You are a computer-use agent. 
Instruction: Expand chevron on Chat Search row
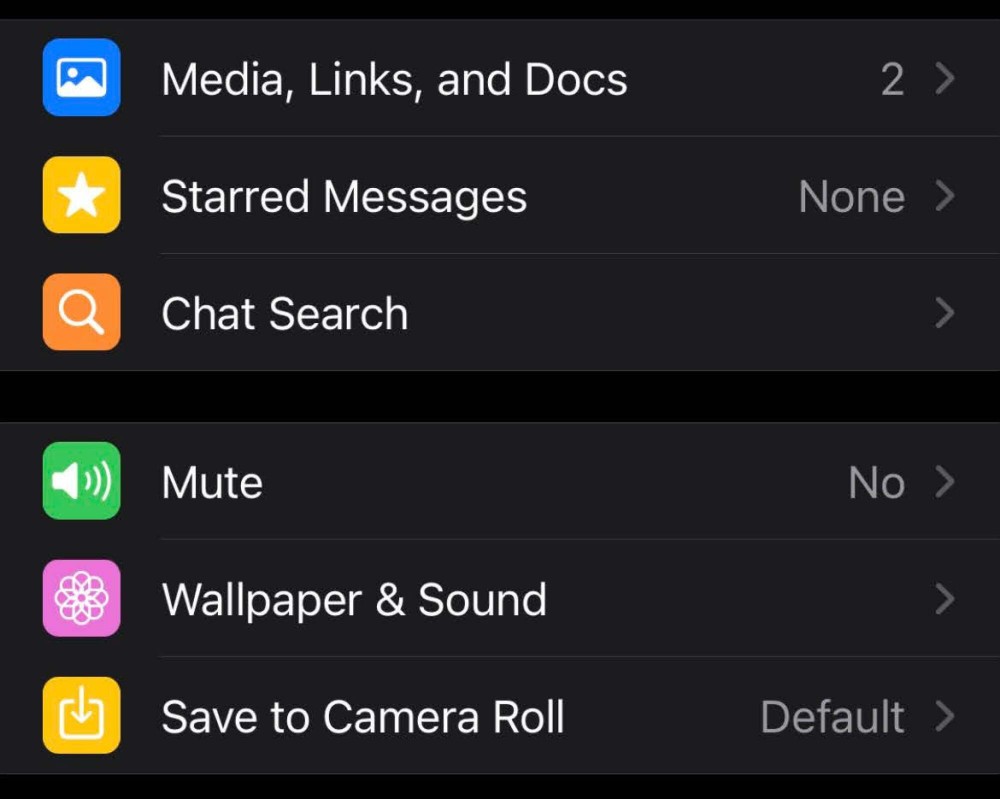(x=945, y=313)
